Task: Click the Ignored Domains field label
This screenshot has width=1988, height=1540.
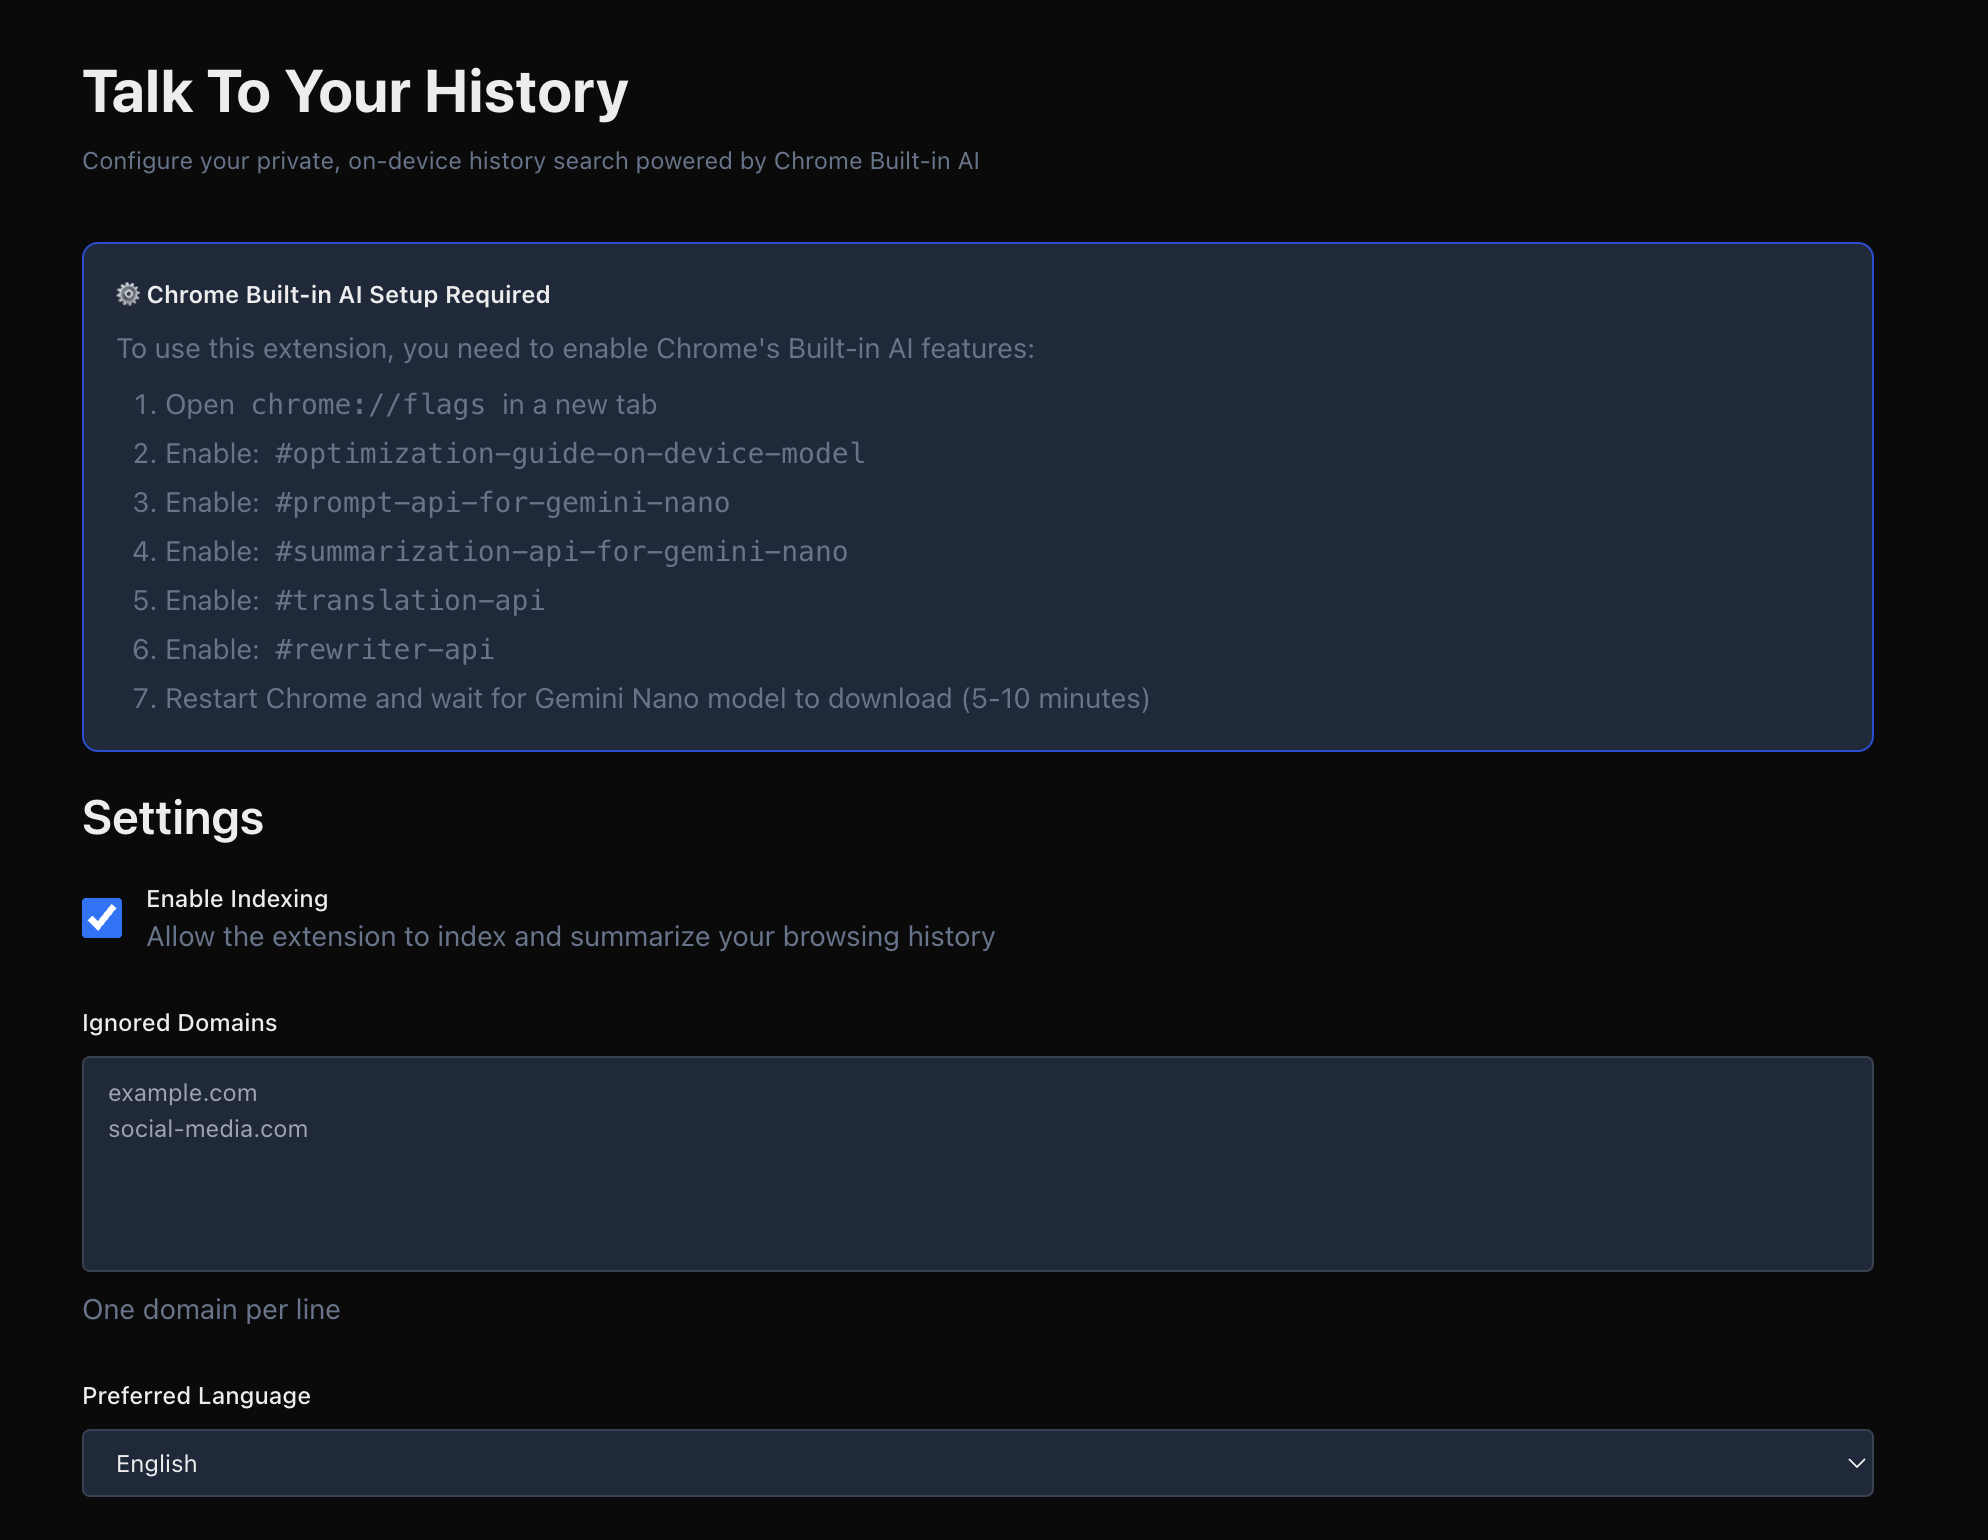Action: [179, 1023]
